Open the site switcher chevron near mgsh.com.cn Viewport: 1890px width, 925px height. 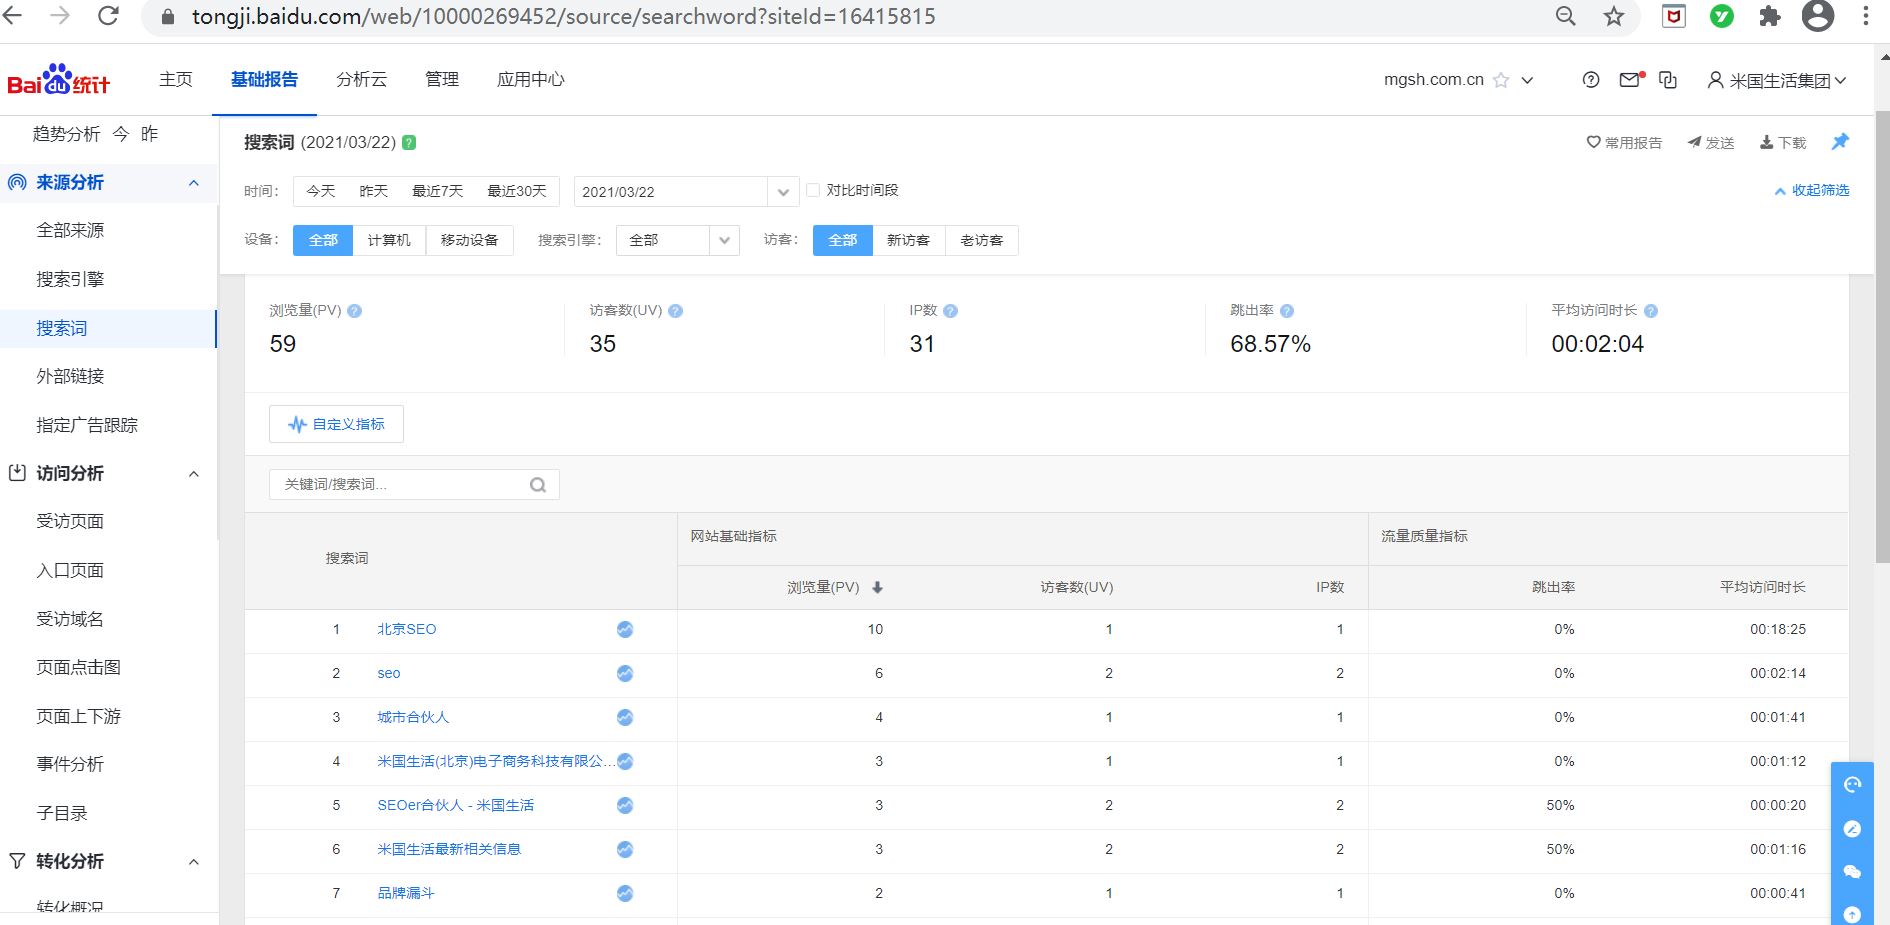[1527, 80]
